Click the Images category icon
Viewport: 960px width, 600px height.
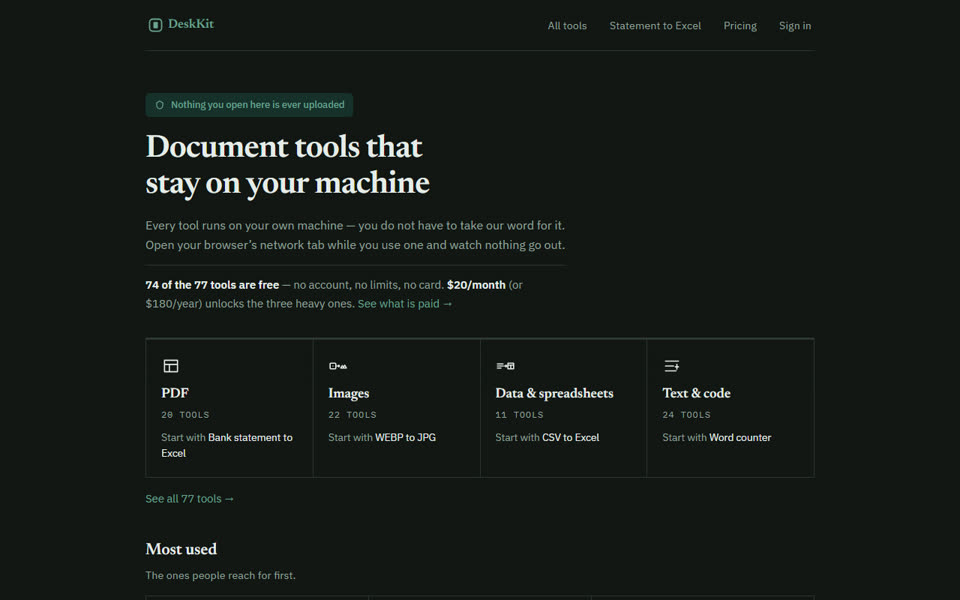tap(338, 366)
